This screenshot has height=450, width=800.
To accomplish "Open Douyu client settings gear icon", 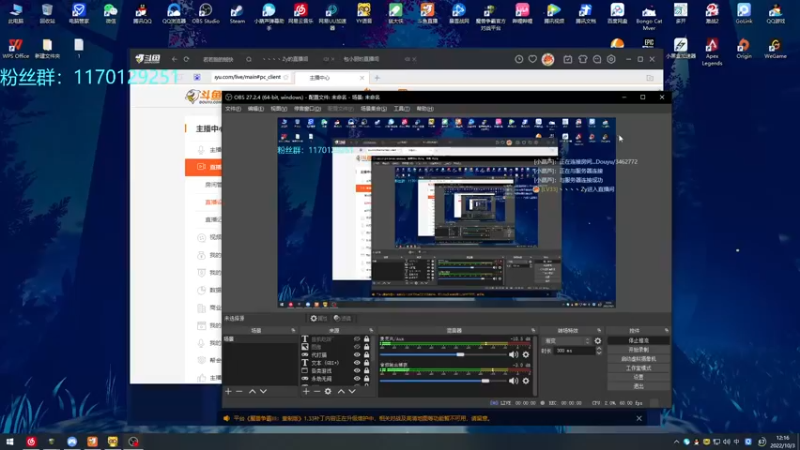I will point(611,59).
